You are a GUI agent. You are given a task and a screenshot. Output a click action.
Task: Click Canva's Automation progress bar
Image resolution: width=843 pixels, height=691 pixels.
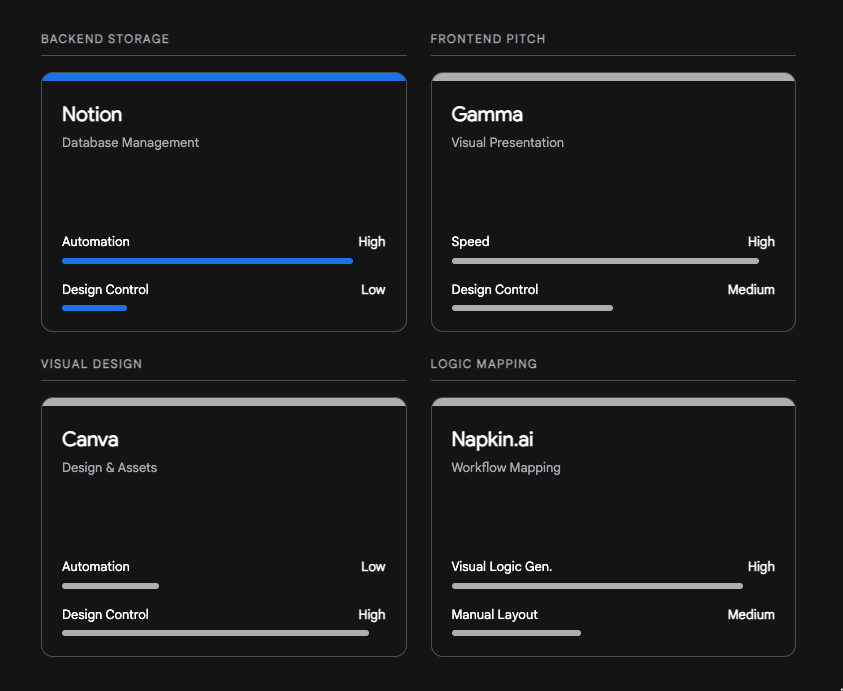[110, 586]
